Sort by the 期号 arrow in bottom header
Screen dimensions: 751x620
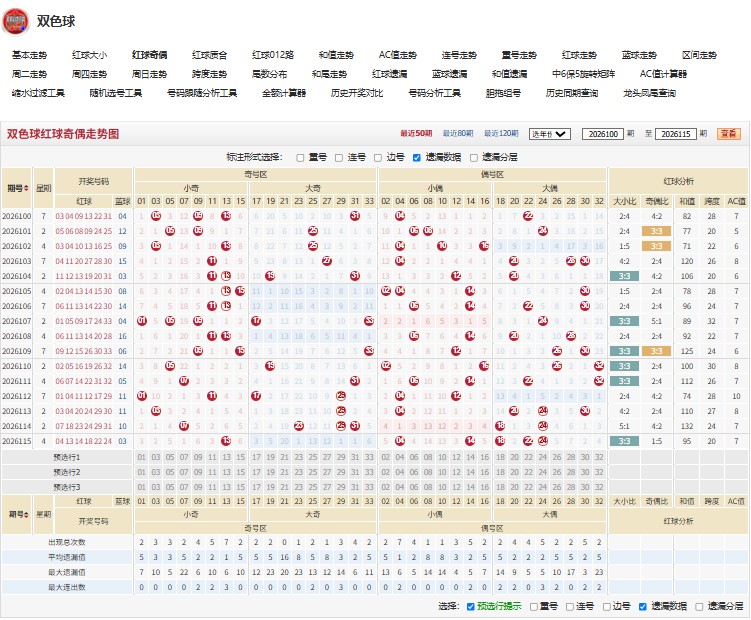click(x=26, y=515)
